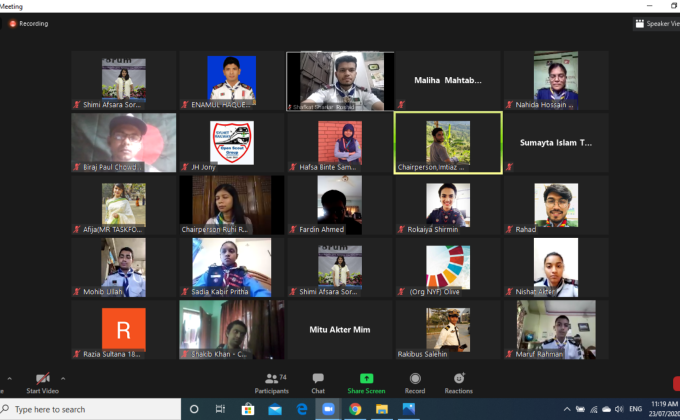Select Maruf Rahman video tile
The width and height of the screenshot is (680, 420).
coord(556,330)
